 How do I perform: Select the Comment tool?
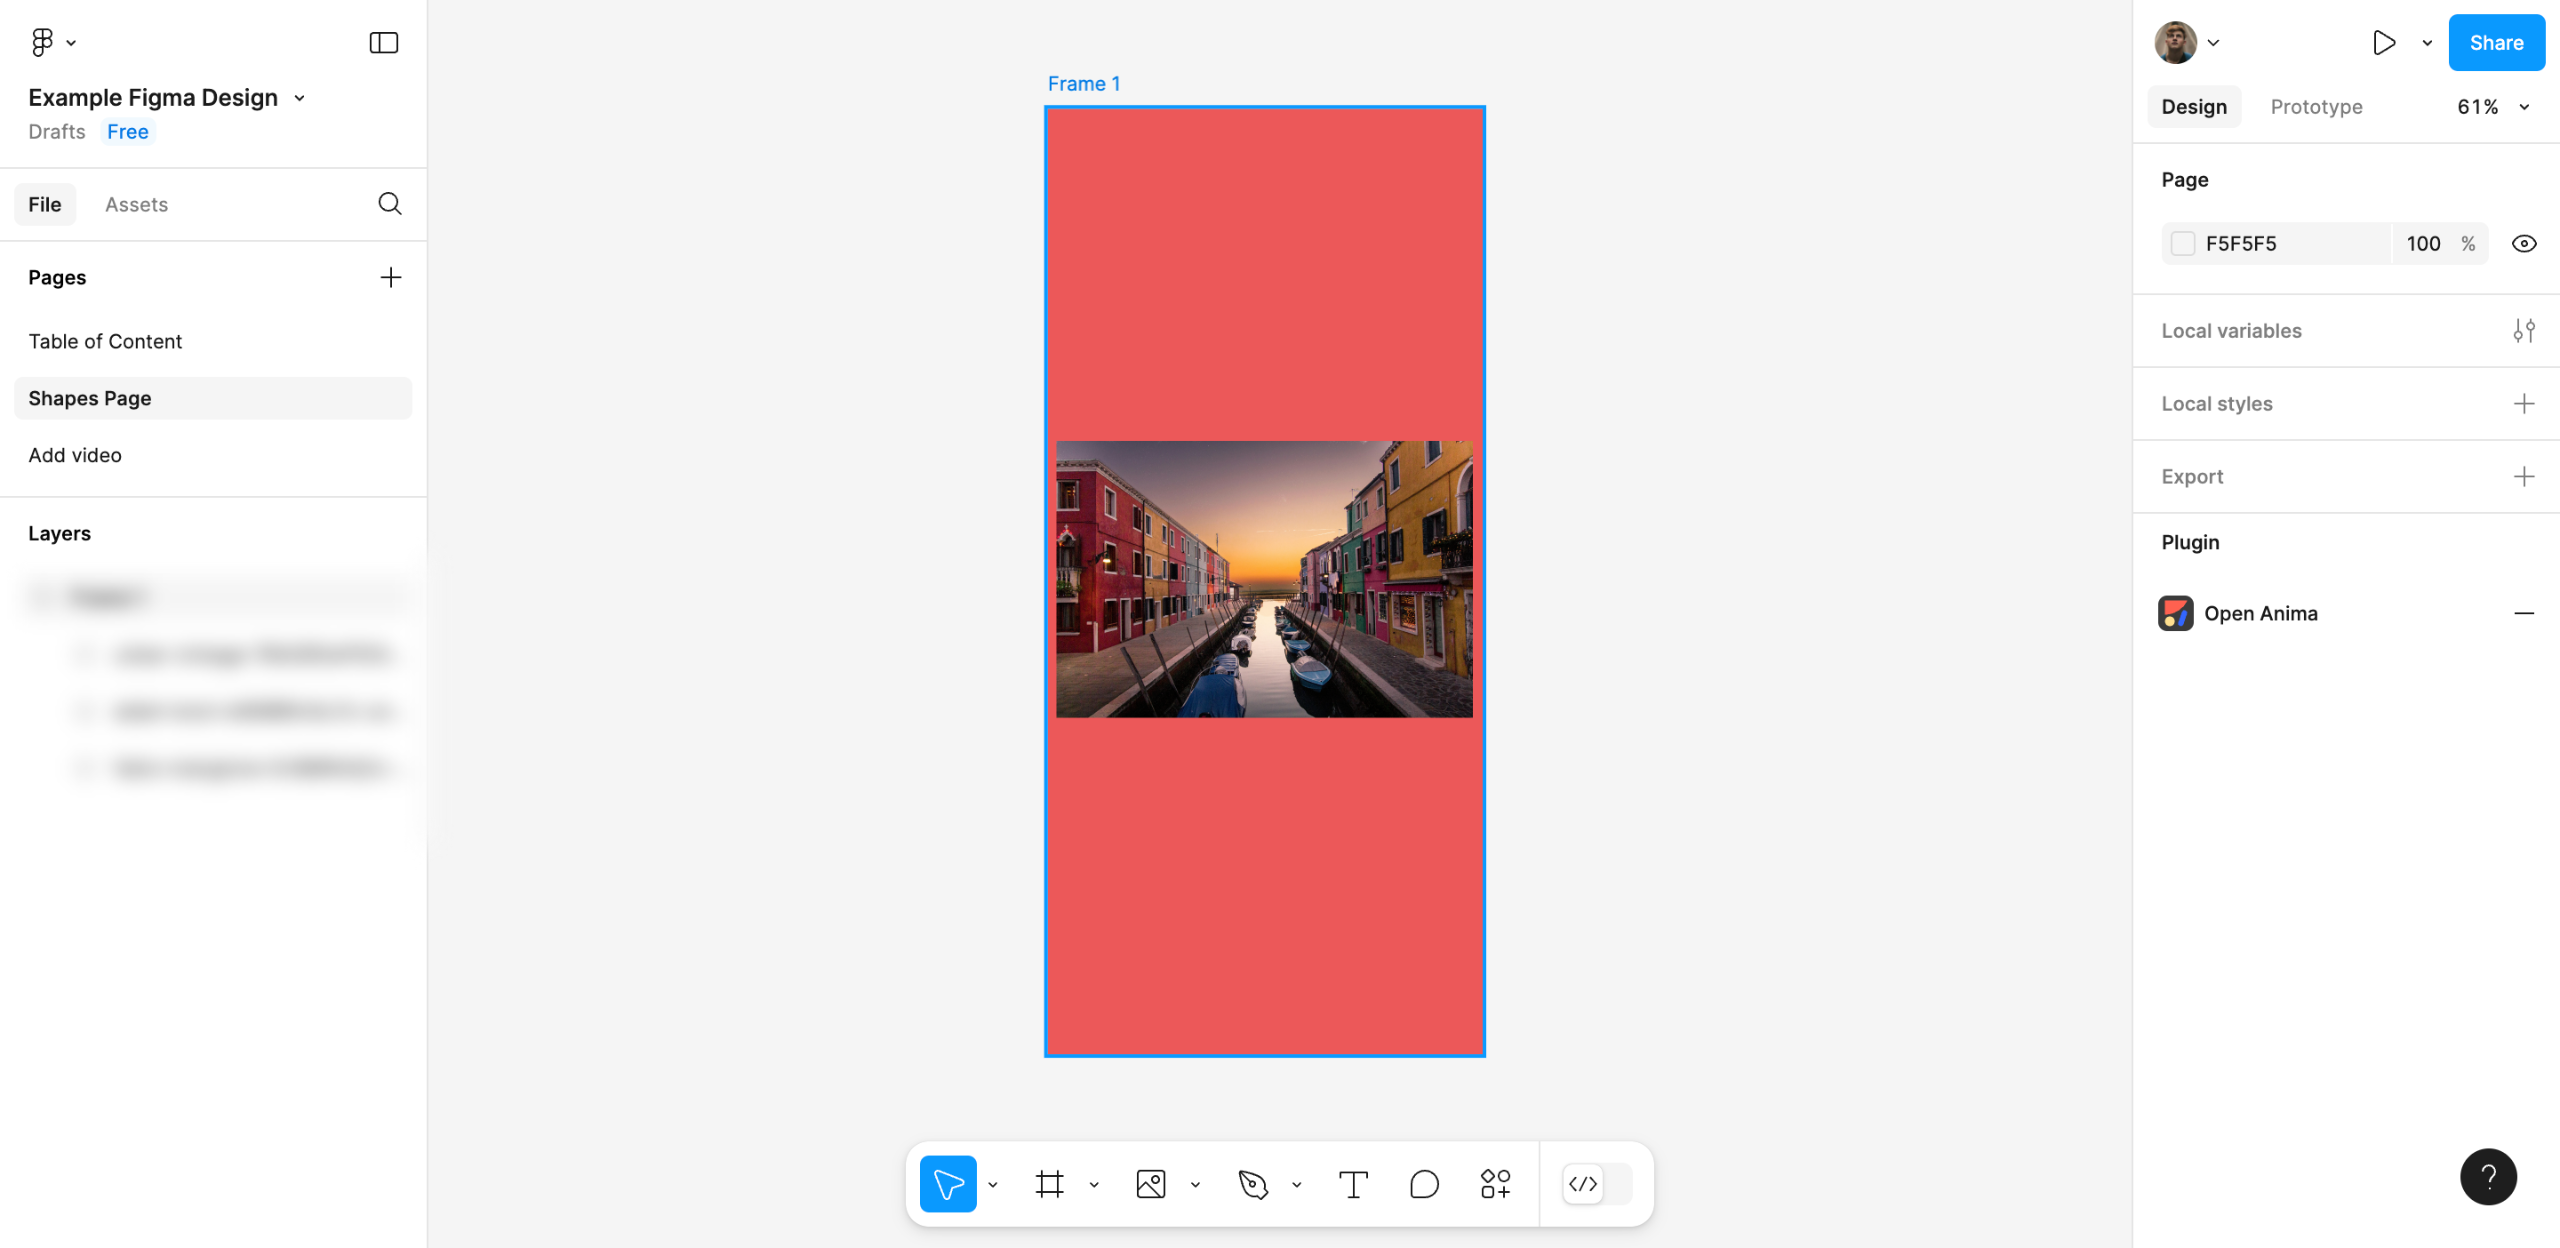1424,1184
